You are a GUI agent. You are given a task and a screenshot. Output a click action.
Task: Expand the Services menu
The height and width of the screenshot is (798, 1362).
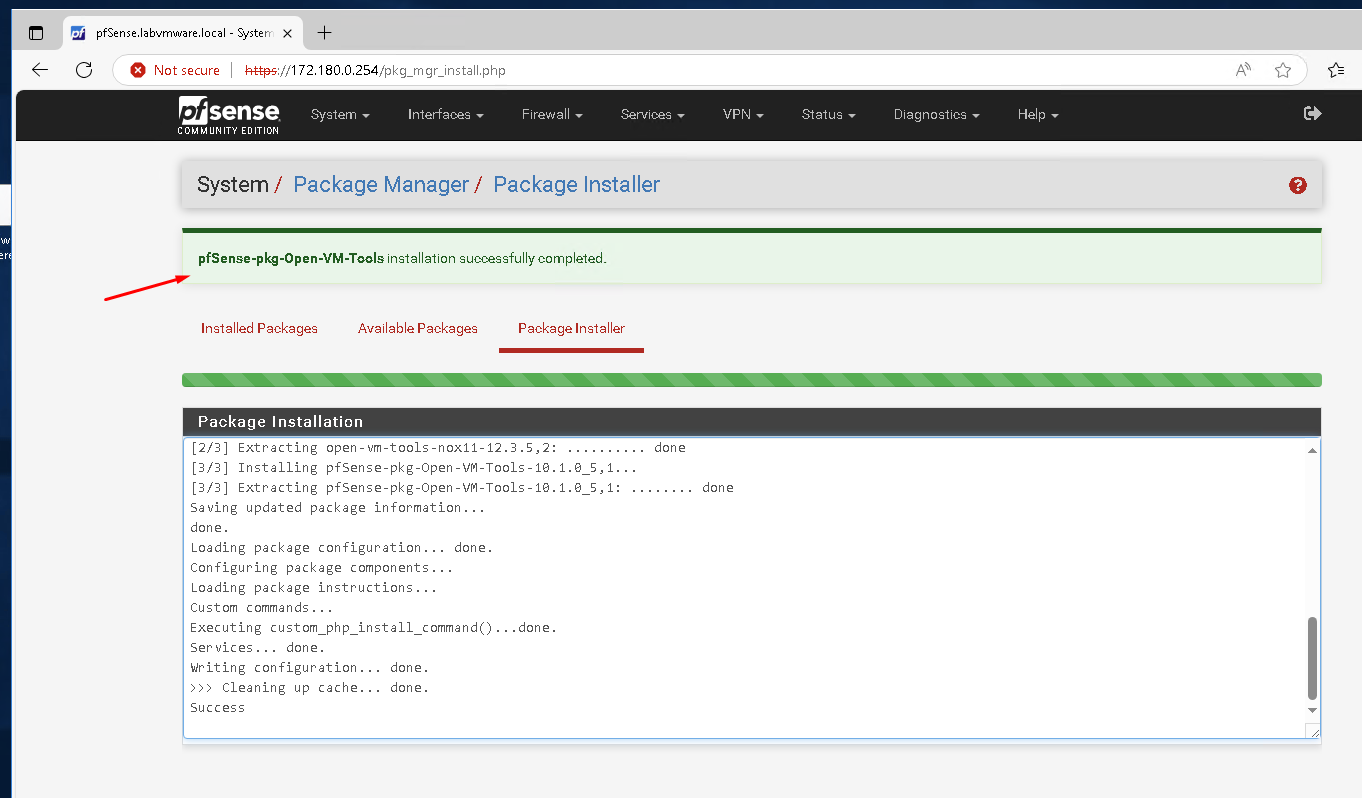(x=652, y=115)
